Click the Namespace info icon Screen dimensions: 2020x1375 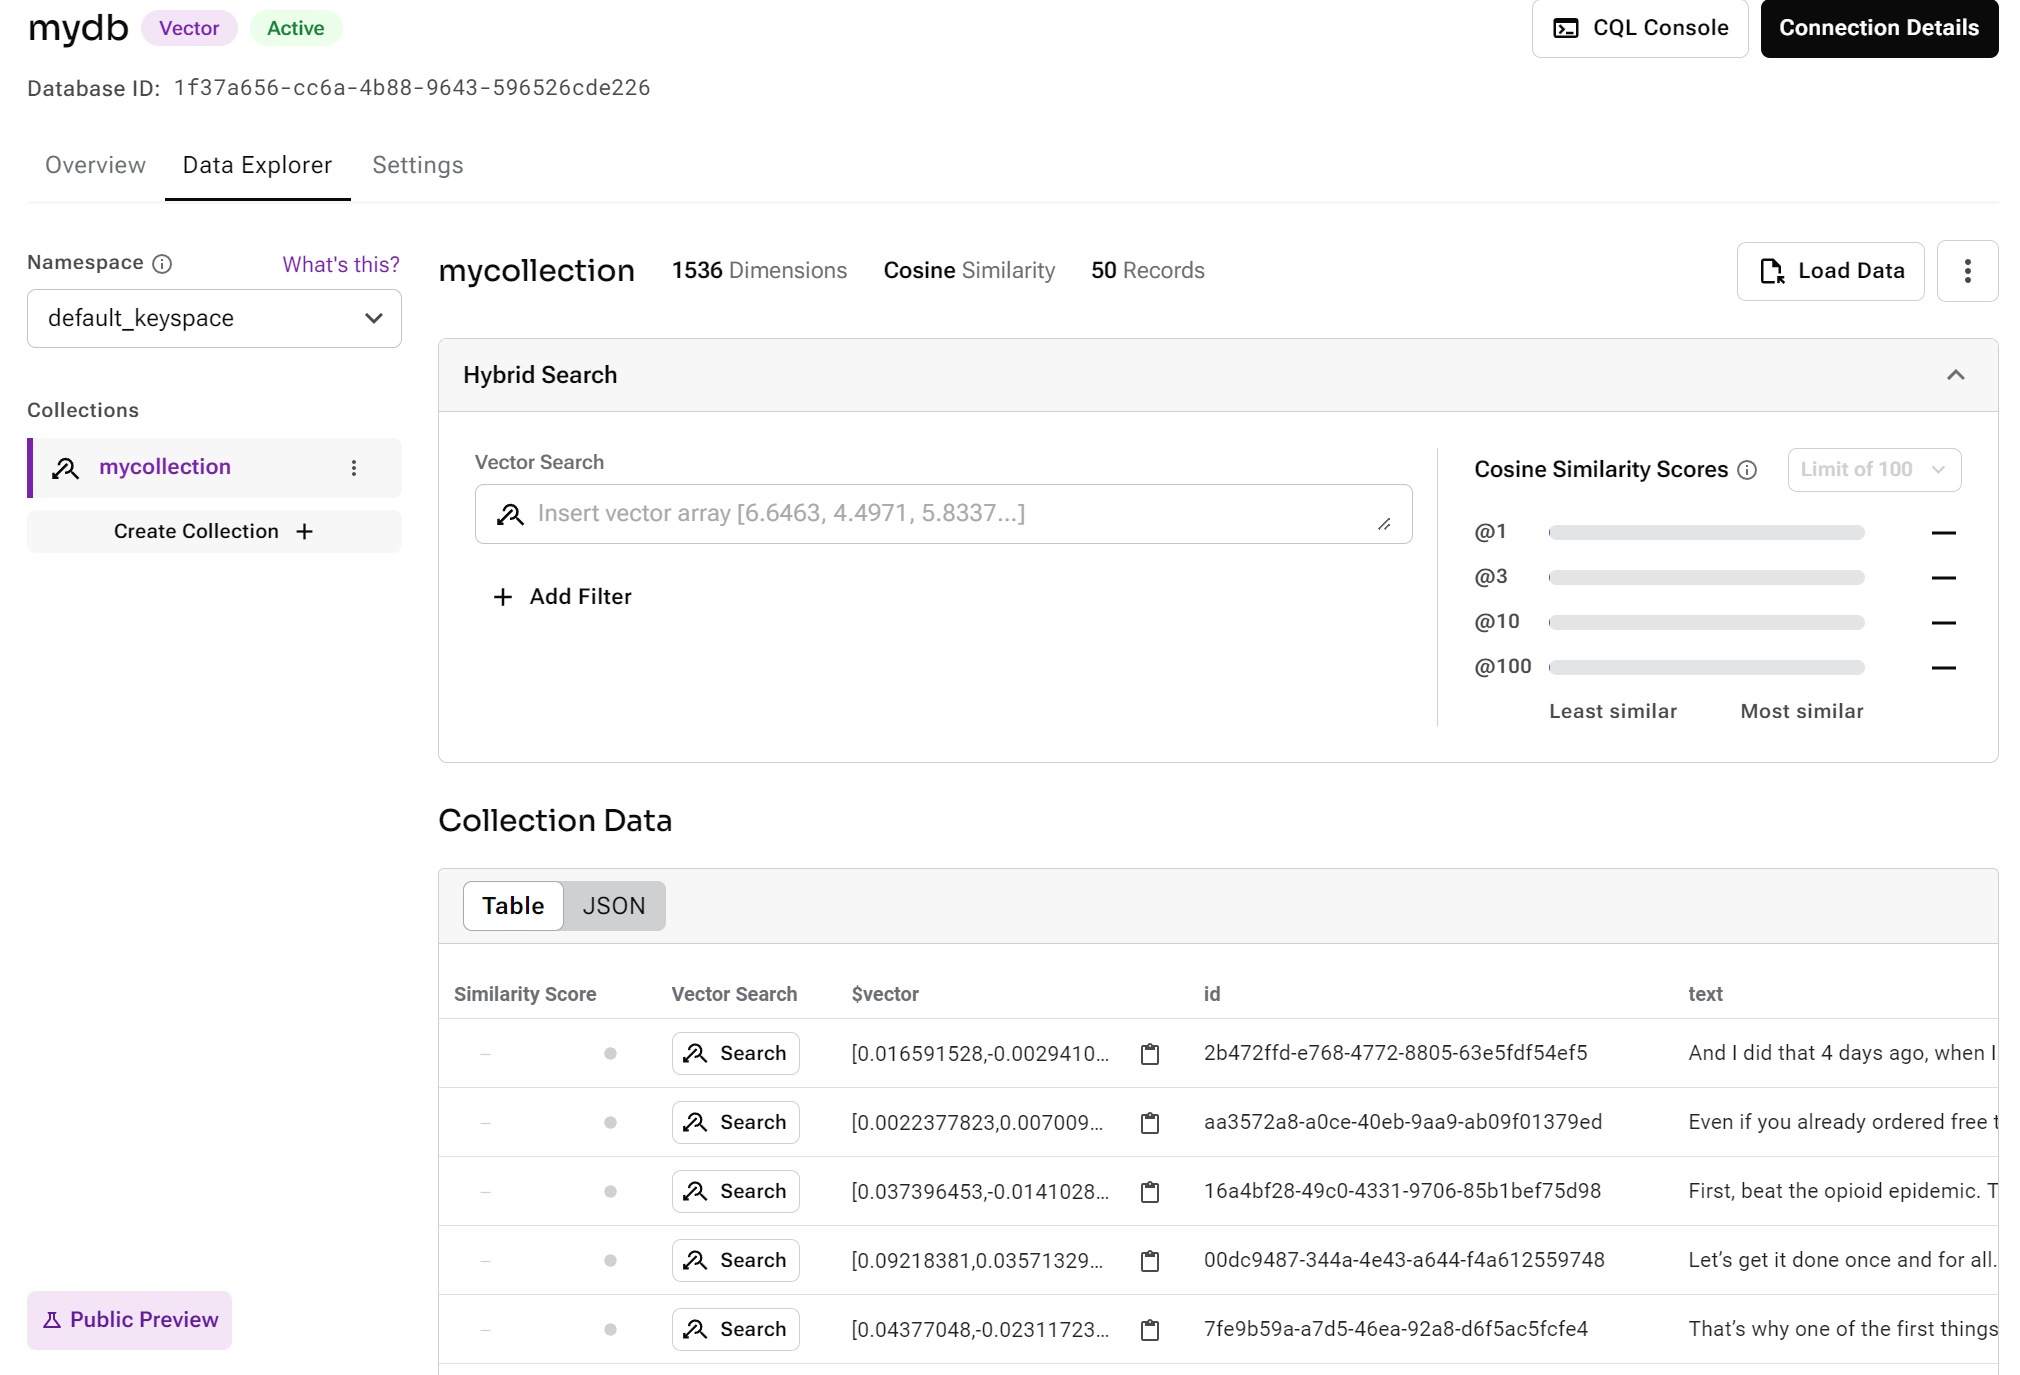click(x=162, y=264)
